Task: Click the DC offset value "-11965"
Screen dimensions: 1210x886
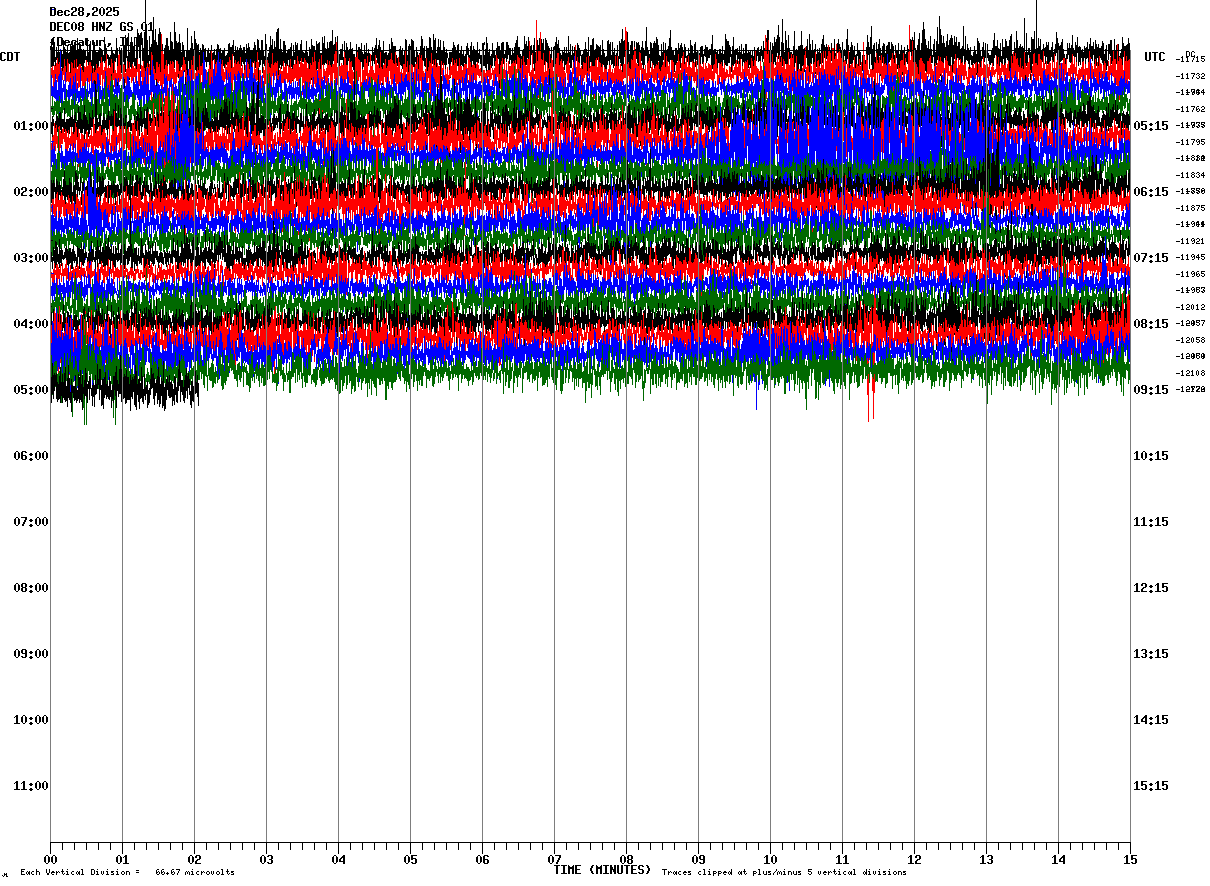Action: tap(1190, 274)
